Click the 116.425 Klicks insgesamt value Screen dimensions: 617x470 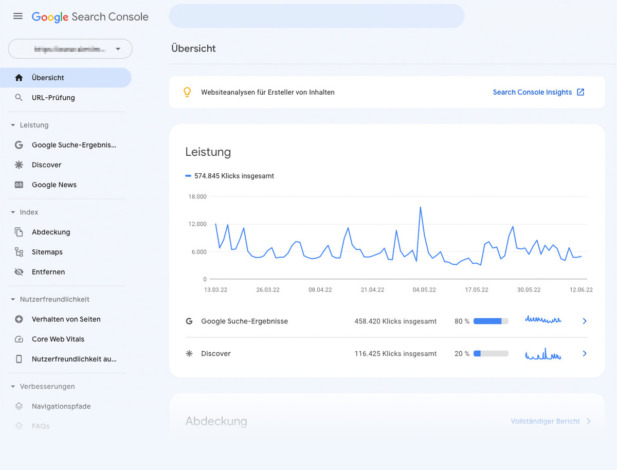pyautogui.click(x=395, y=353)
